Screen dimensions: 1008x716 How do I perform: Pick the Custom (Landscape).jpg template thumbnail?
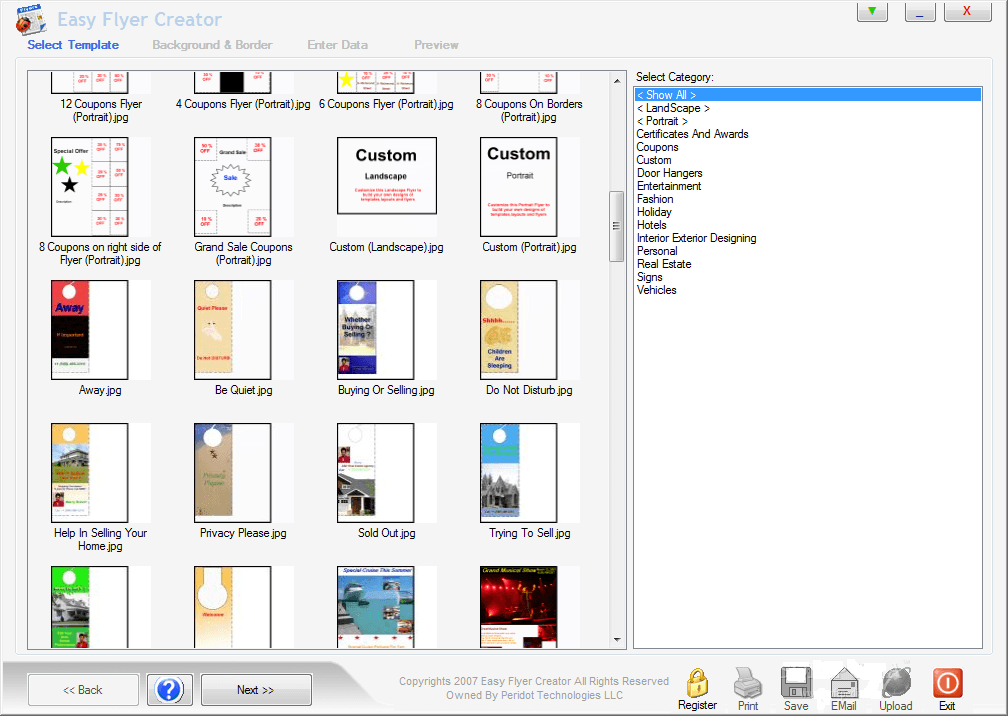(387, 175)
